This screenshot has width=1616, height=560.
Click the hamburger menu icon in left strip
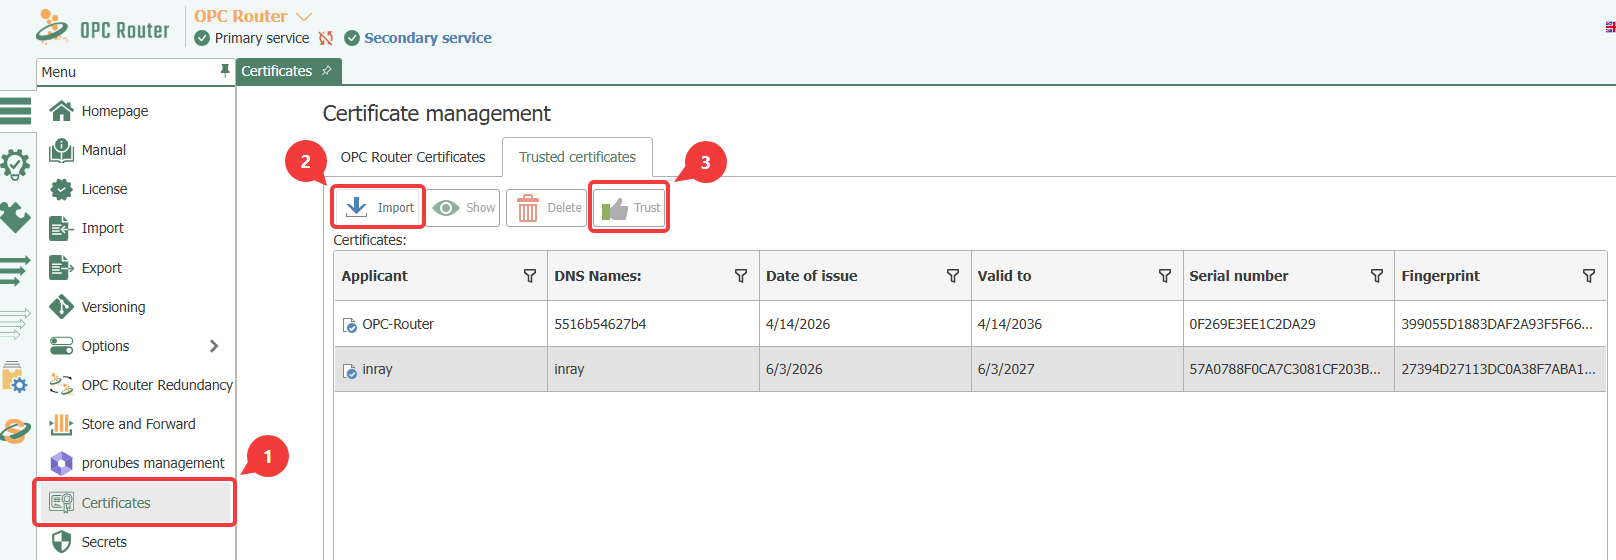click(15, 110)
